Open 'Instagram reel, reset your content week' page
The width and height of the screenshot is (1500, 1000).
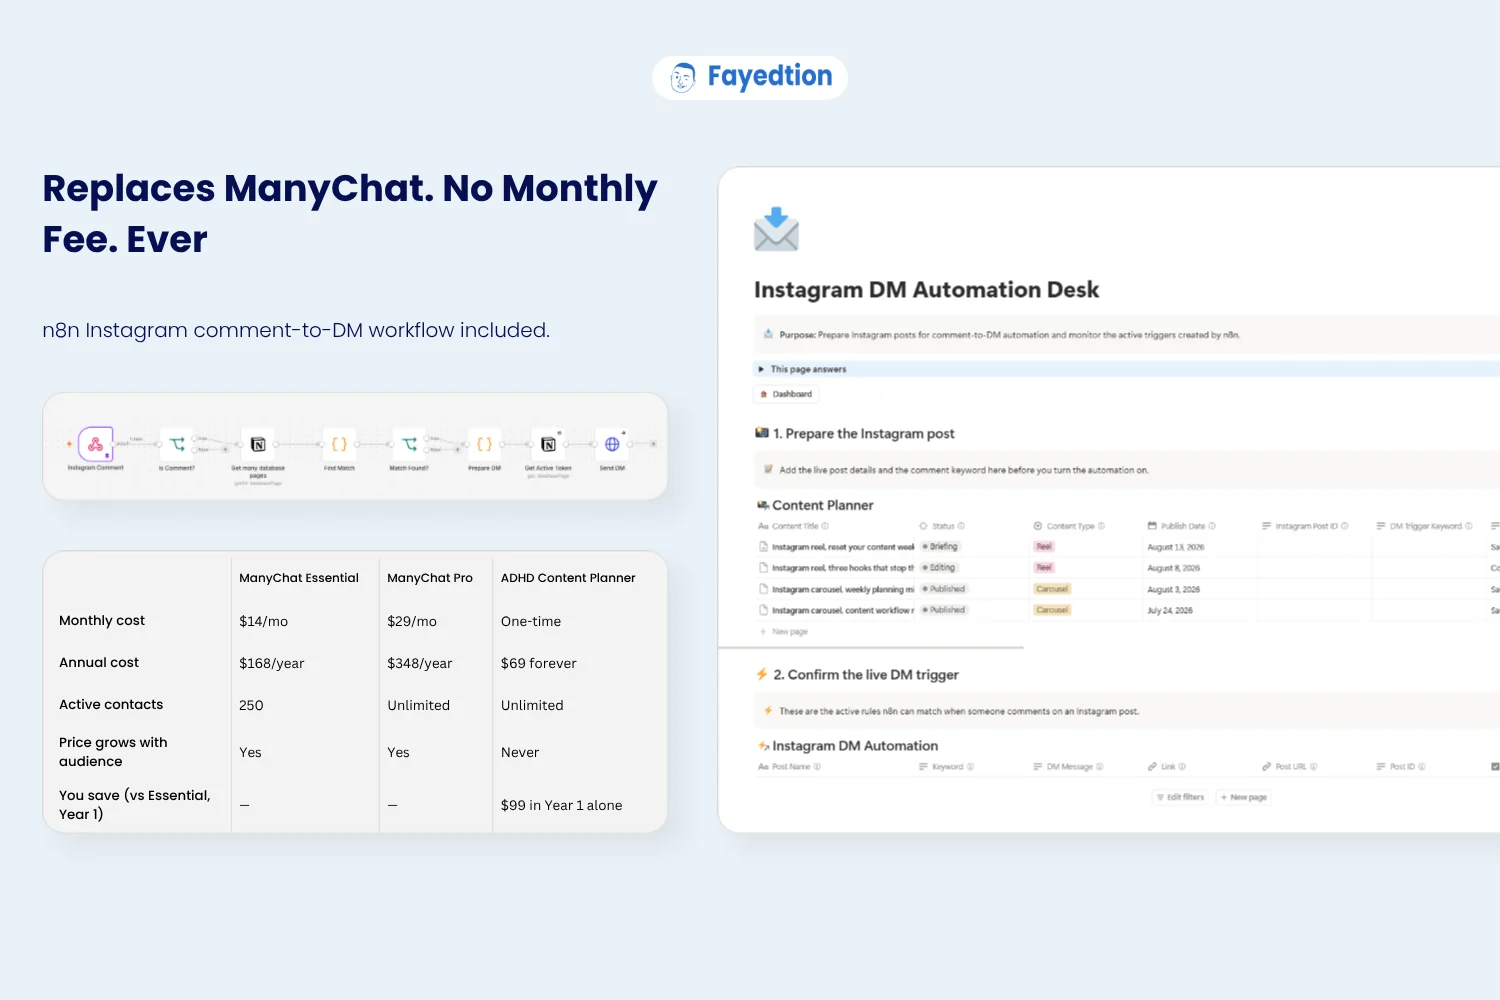(843, 547)
